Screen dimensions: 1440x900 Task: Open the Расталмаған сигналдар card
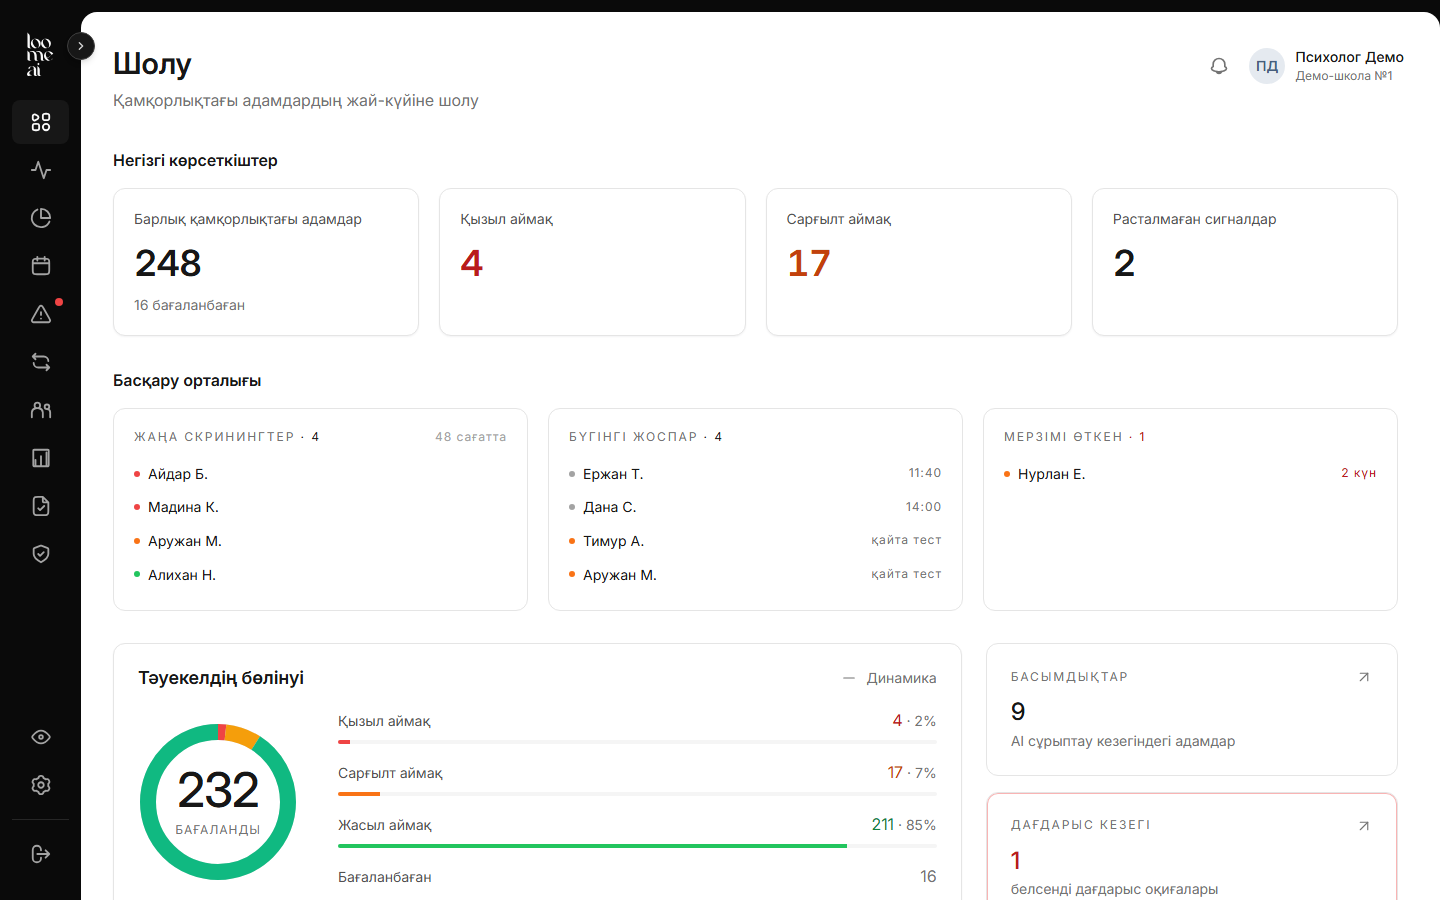point(1245,262)
